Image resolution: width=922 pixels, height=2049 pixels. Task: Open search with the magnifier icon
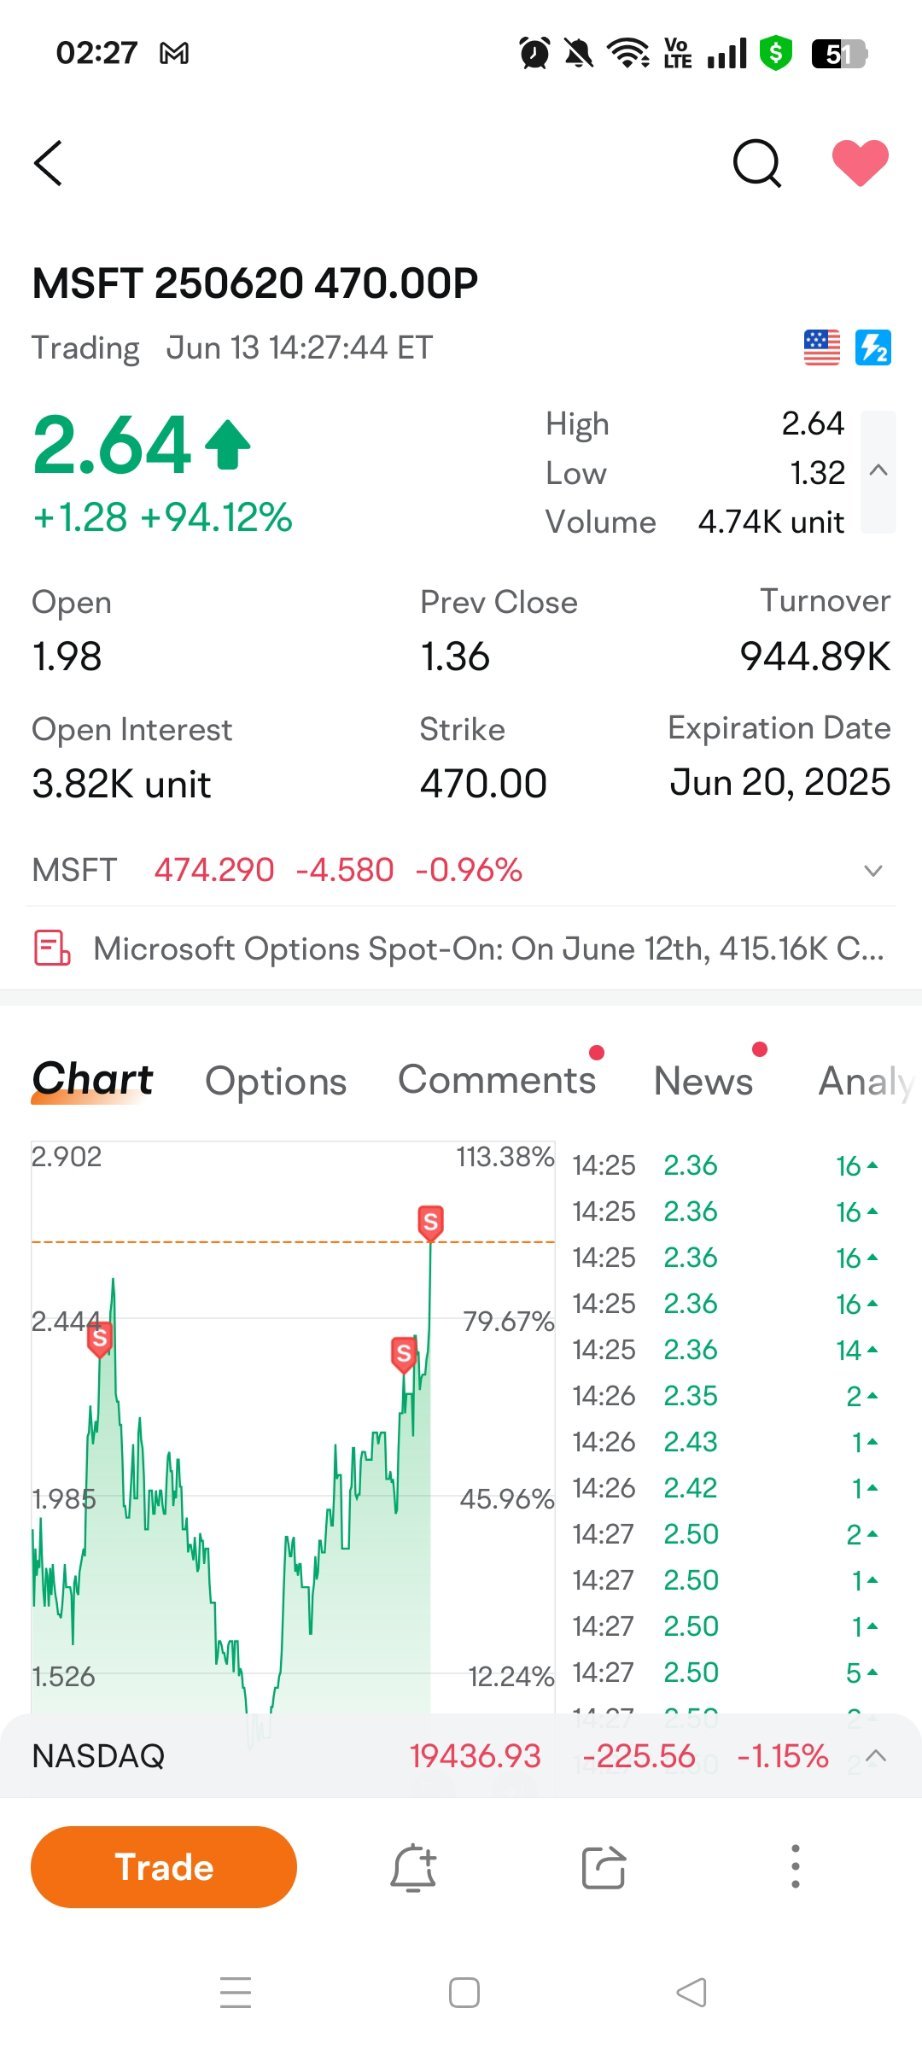757,163
